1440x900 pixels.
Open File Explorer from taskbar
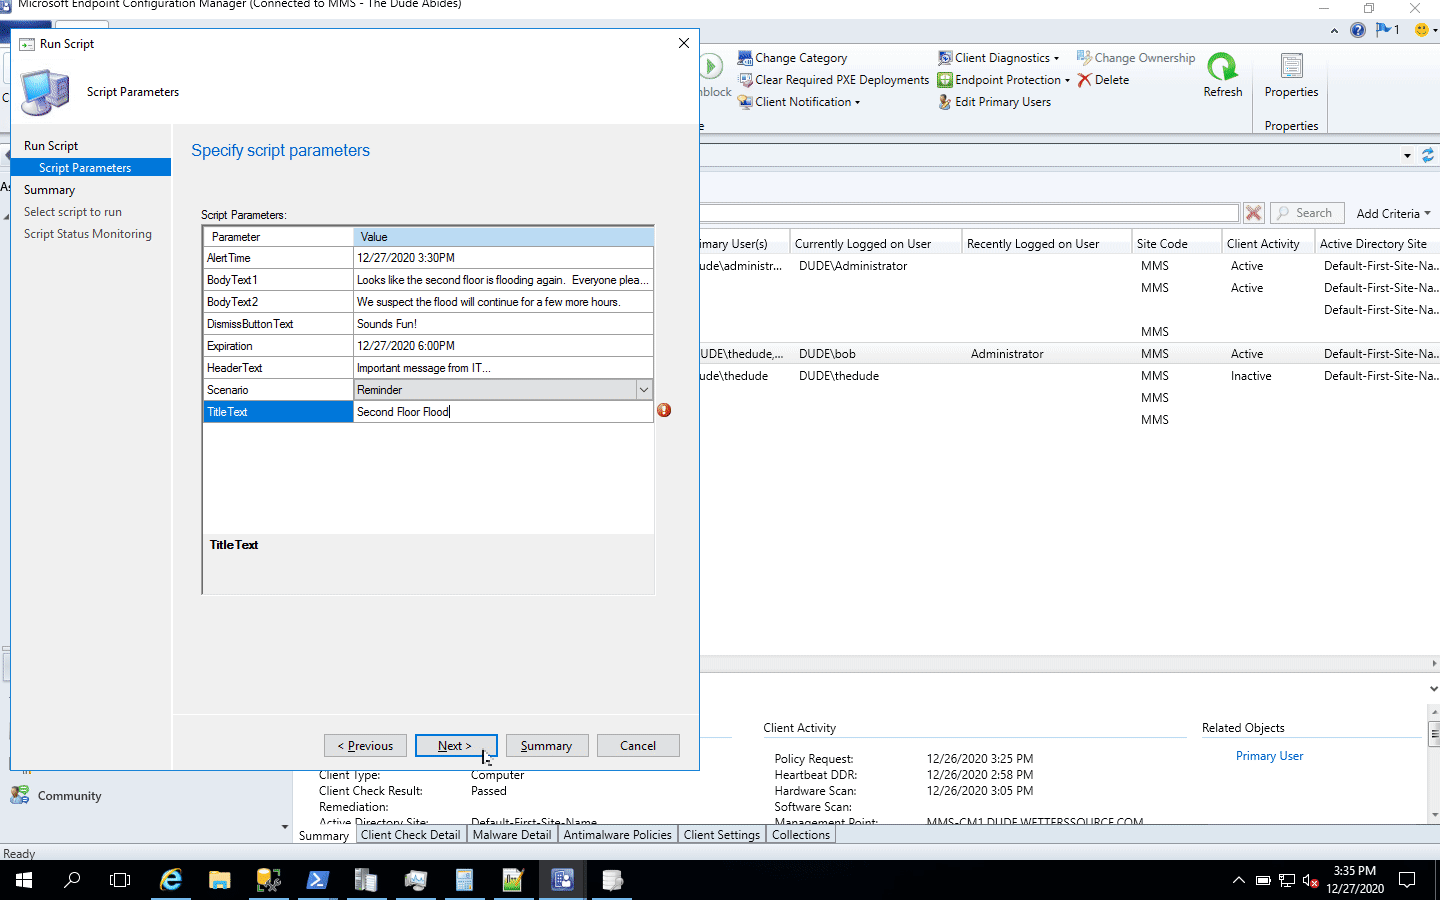tap(220, 880)
